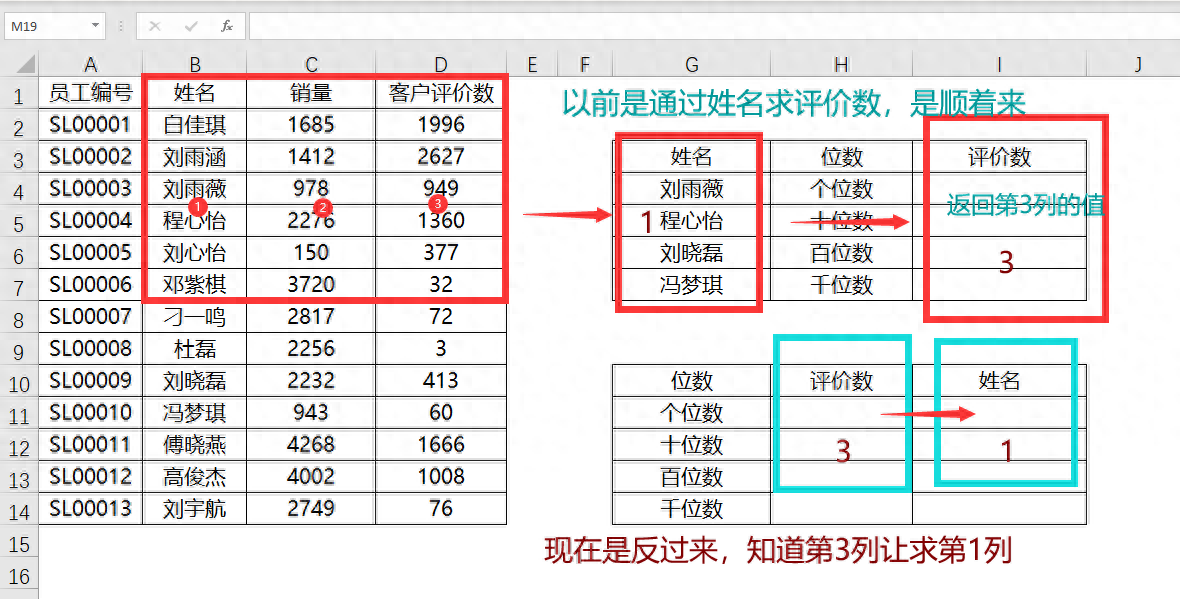Select column E header
Screen dimensions: 1180x599
pos(532,65)
